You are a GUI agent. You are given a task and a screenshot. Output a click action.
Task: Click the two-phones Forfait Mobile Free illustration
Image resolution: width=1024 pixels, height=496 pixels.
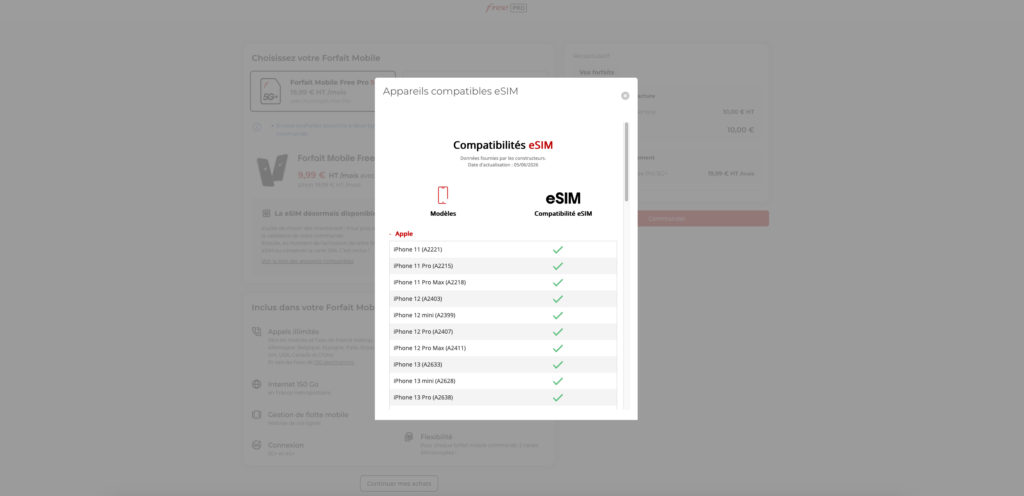pos(272,171)
